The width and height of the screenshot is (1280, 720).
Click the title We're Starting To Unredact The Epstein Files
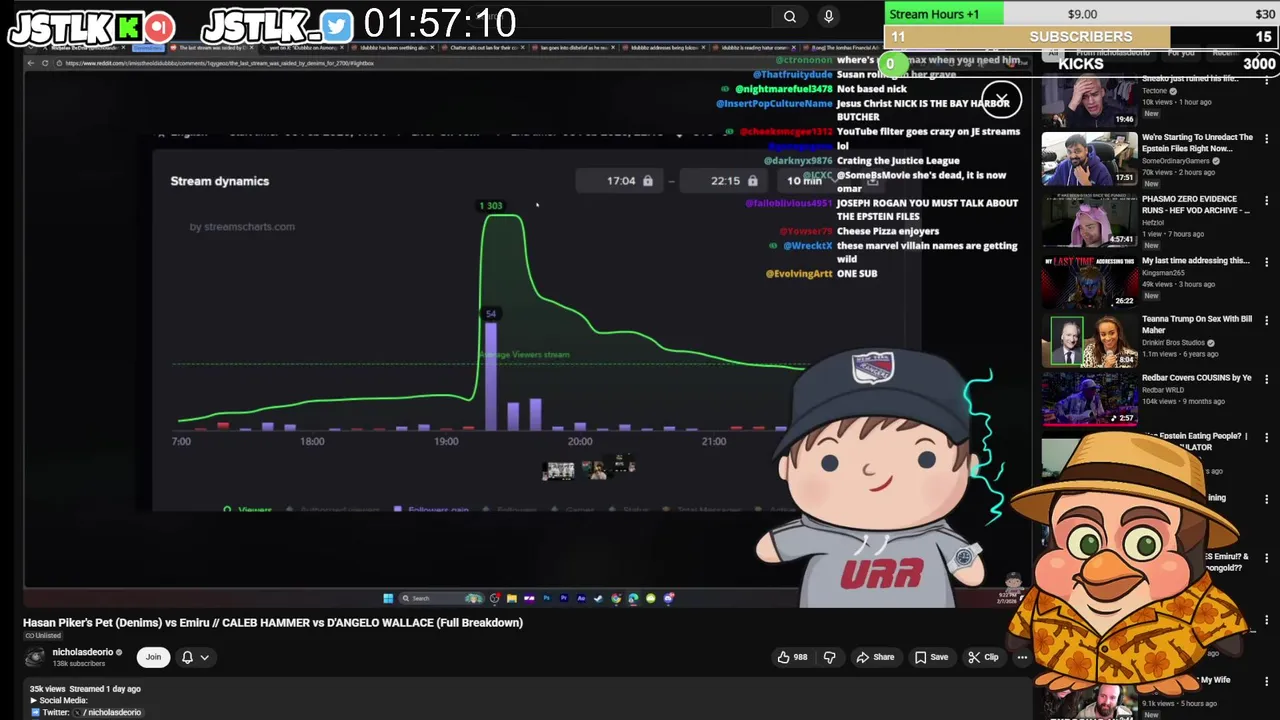[x=1197, y=143]
